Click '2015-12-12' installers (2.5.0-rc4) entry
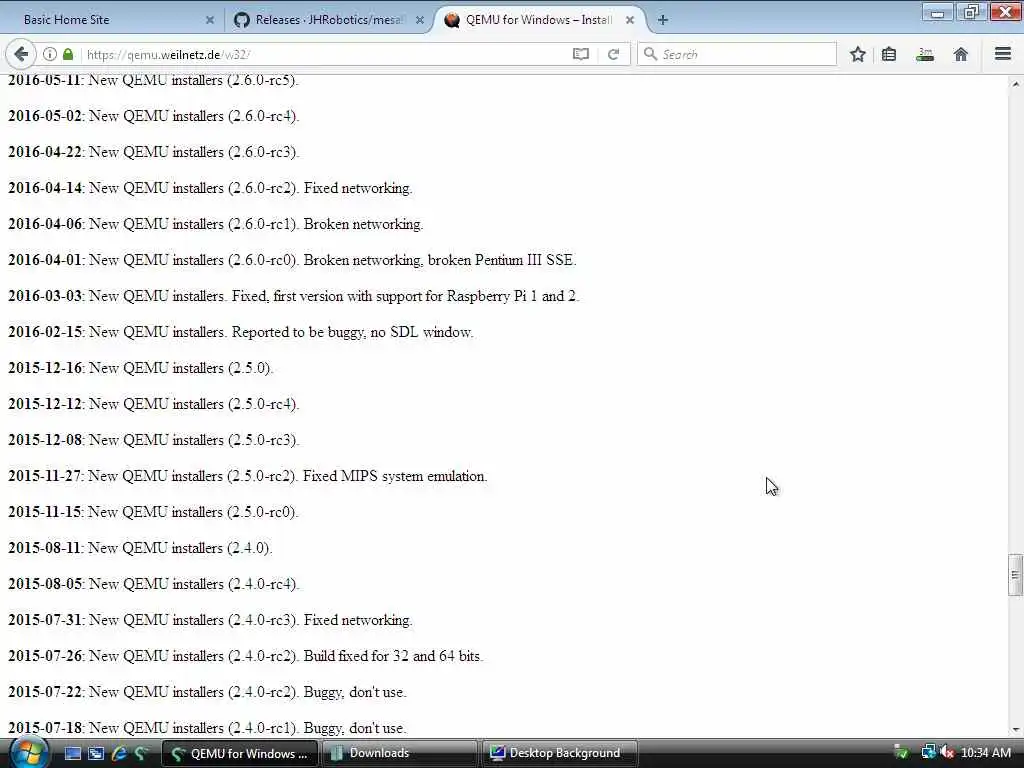Screen dimensions: 1024x768 click(x=153, y=404)
